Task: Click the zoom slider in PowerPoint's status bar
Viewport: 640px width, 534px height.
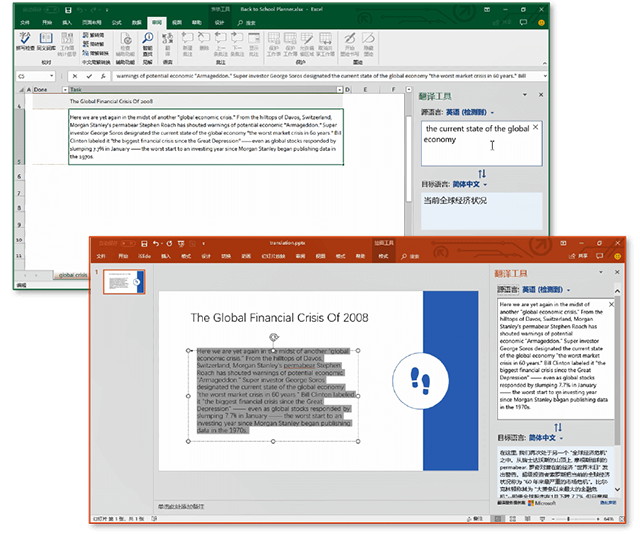Action: (569, 518)
